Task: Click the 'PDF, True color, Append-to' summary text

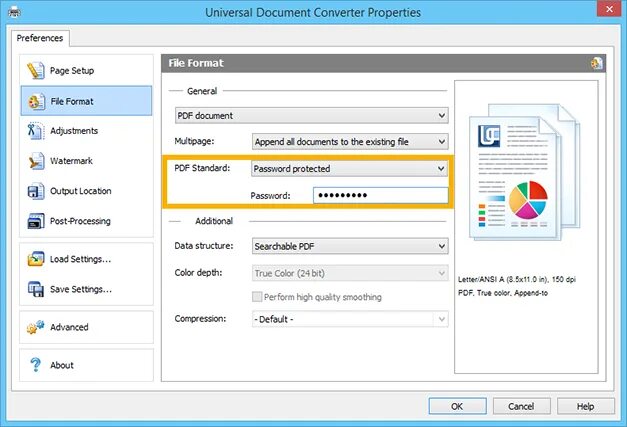Action: (503, 293)
